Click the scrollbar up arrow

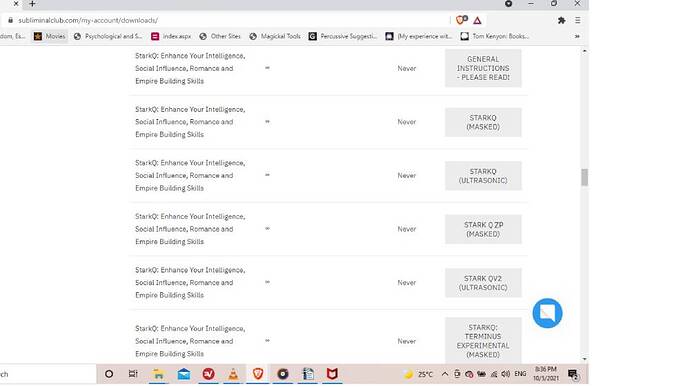[x=584, y=51]
